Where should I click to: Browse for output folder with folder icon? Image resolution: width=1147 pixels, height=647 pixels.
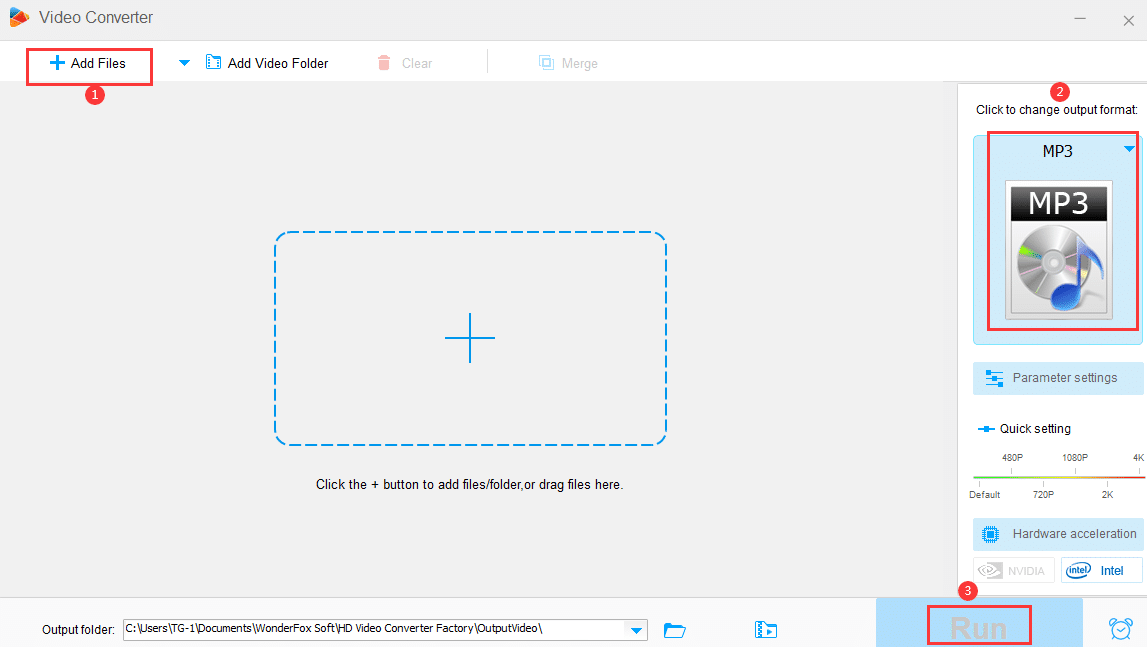[x=675, y=629]
